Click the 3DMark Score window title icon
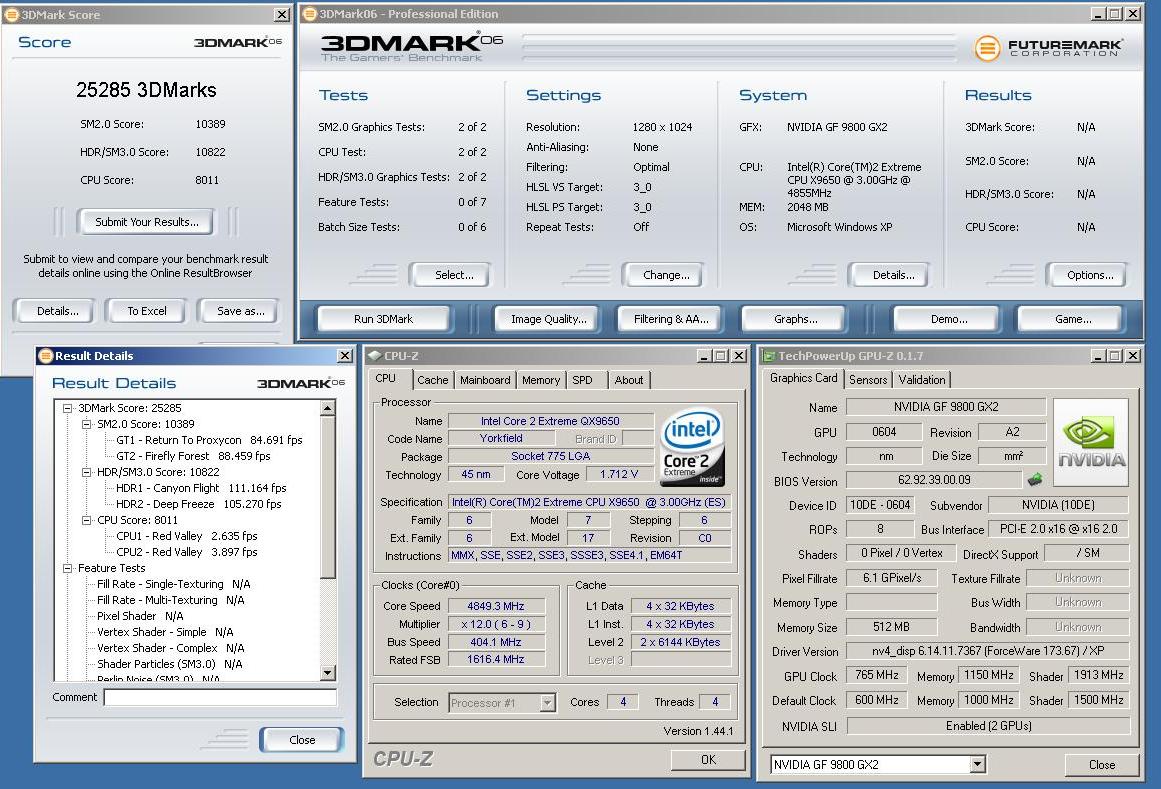 coord(12,14)
